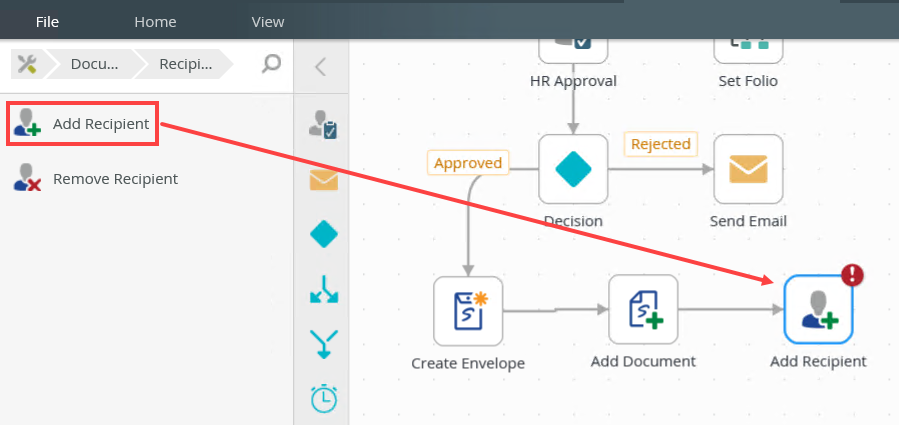Select the Timer clock icon in favorites bar
The height and width of the screenshot is (425, 899).
tap(323, 397)
